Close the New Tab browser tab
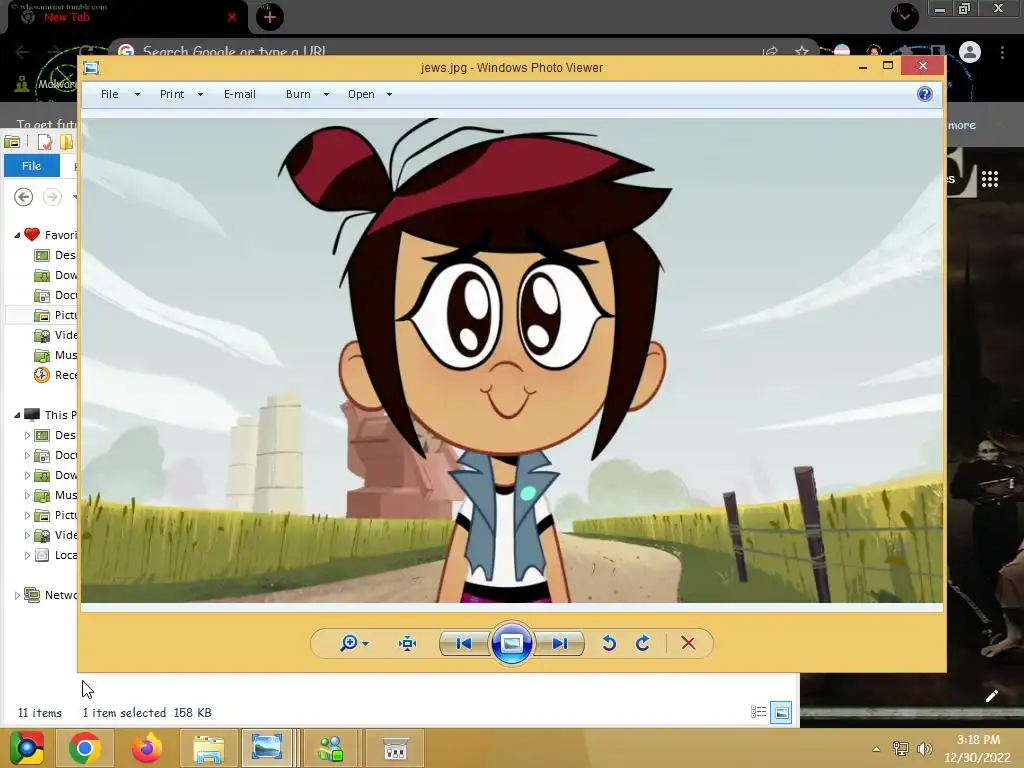Screen dimensions: 1024x768 click(x=232, y=17)
